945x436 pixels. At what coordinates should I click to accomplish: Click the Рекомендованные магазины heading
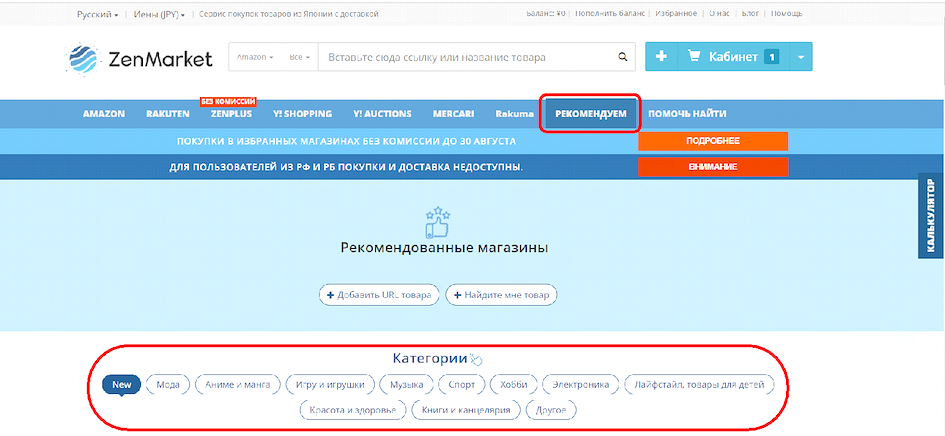click(444, 248)
